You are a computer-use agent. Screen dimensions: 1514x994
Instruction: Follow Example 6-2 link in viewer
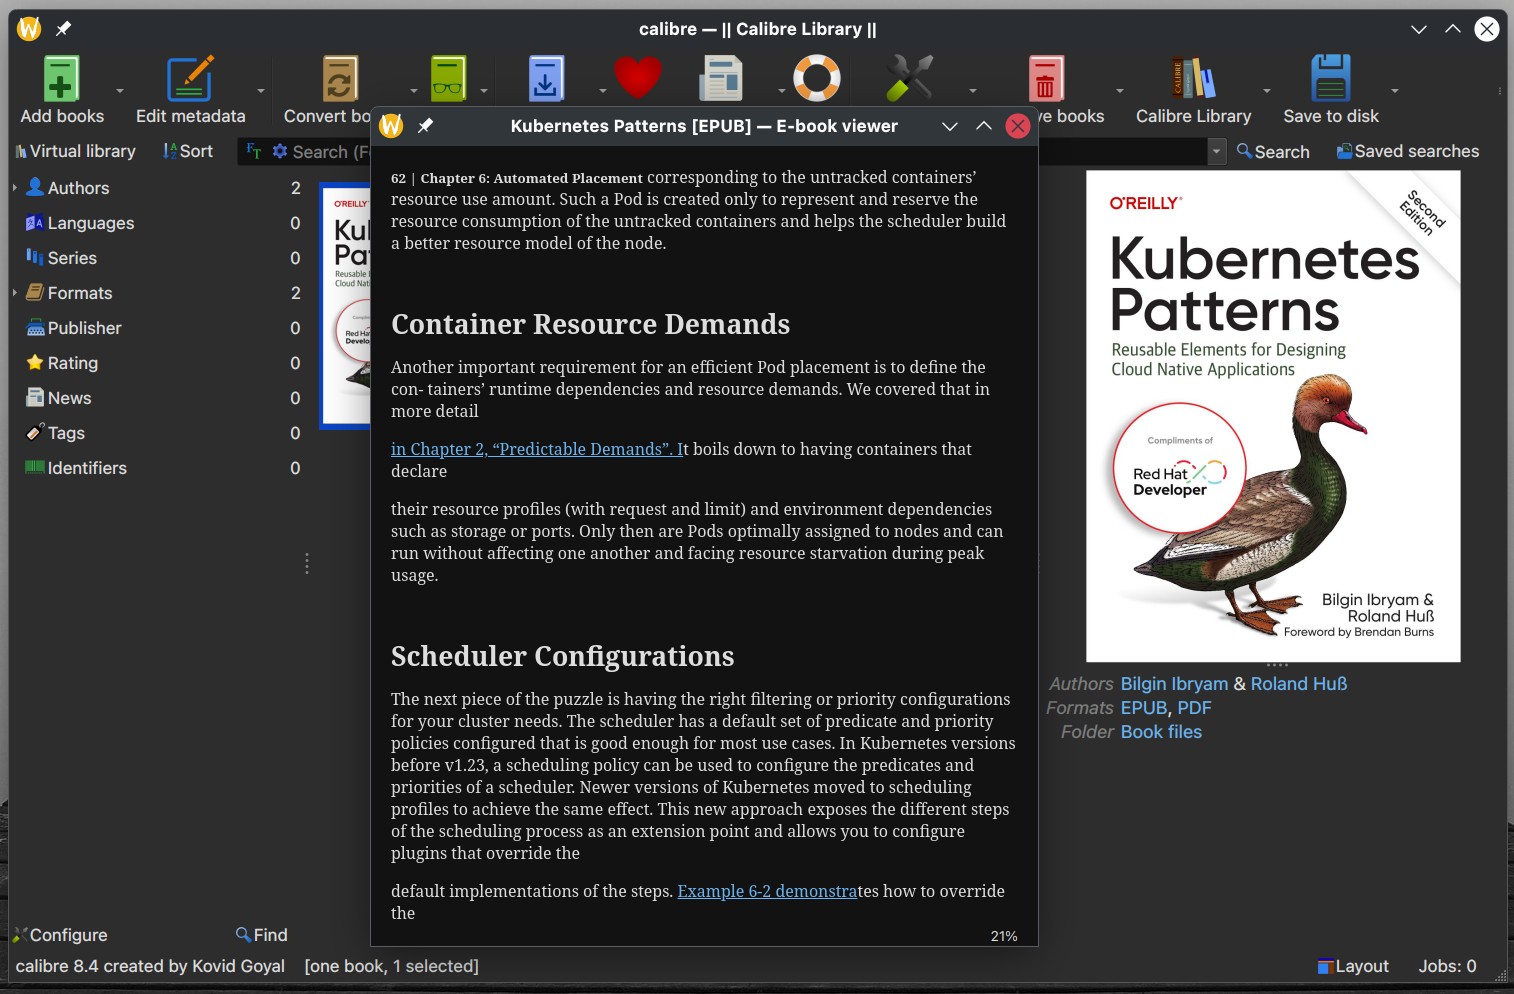point(767,891)
